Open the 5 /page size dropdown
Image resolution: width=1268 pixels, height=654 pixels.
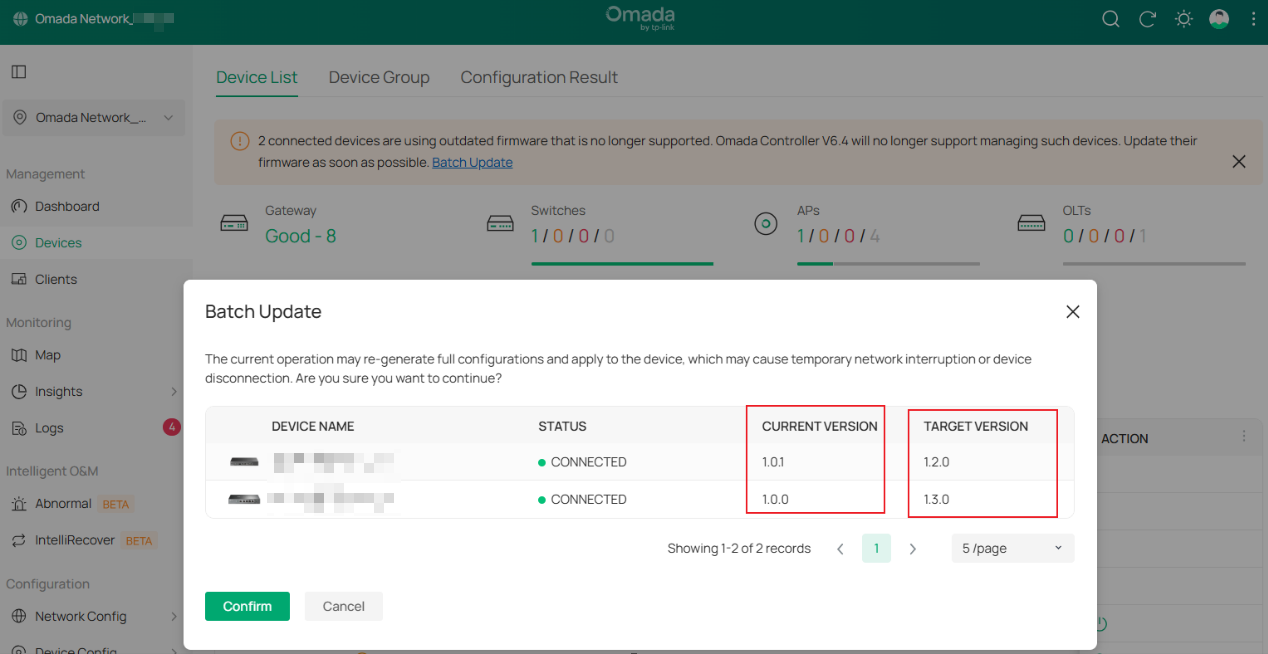pos(1013,549)
